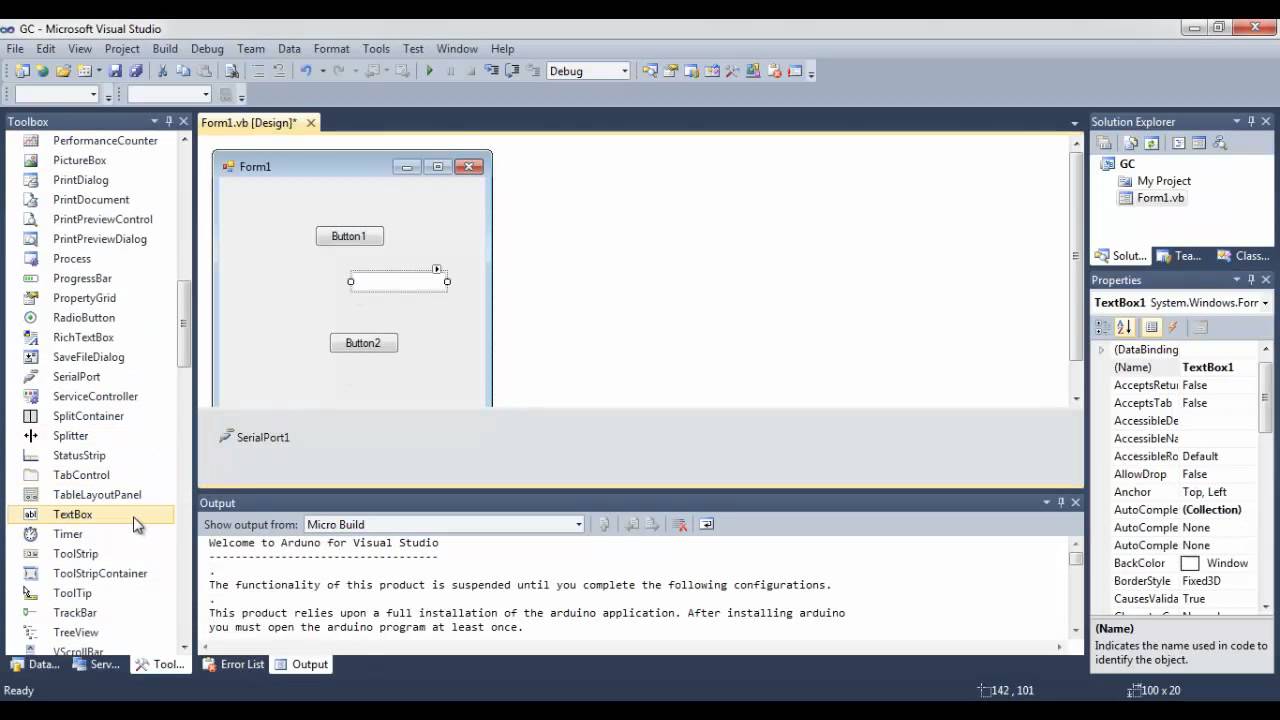Close the Form1.vb [Design] tab
The width and height of the screenshot is (1280, 720).
tap(311, 123)
